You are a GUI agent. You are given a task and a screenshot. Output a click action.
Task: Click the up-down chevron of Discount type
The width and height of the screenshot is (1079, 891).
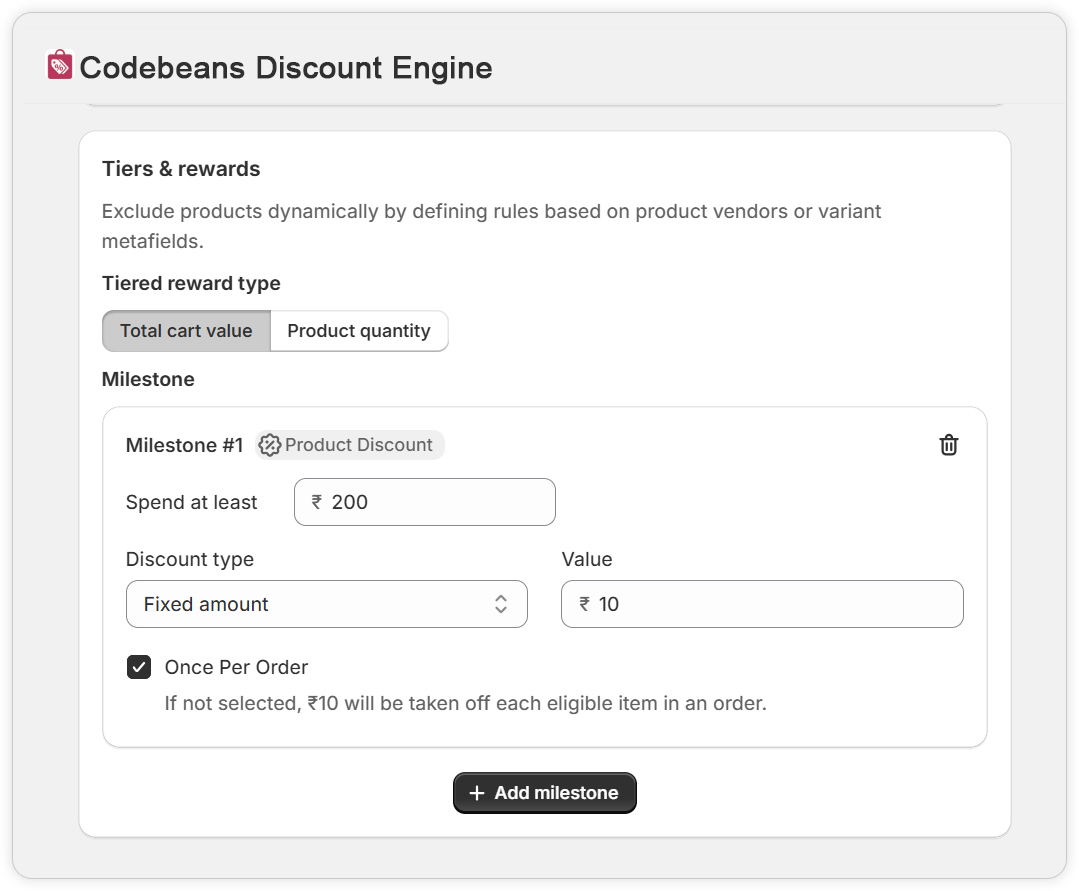click(501, 604)
